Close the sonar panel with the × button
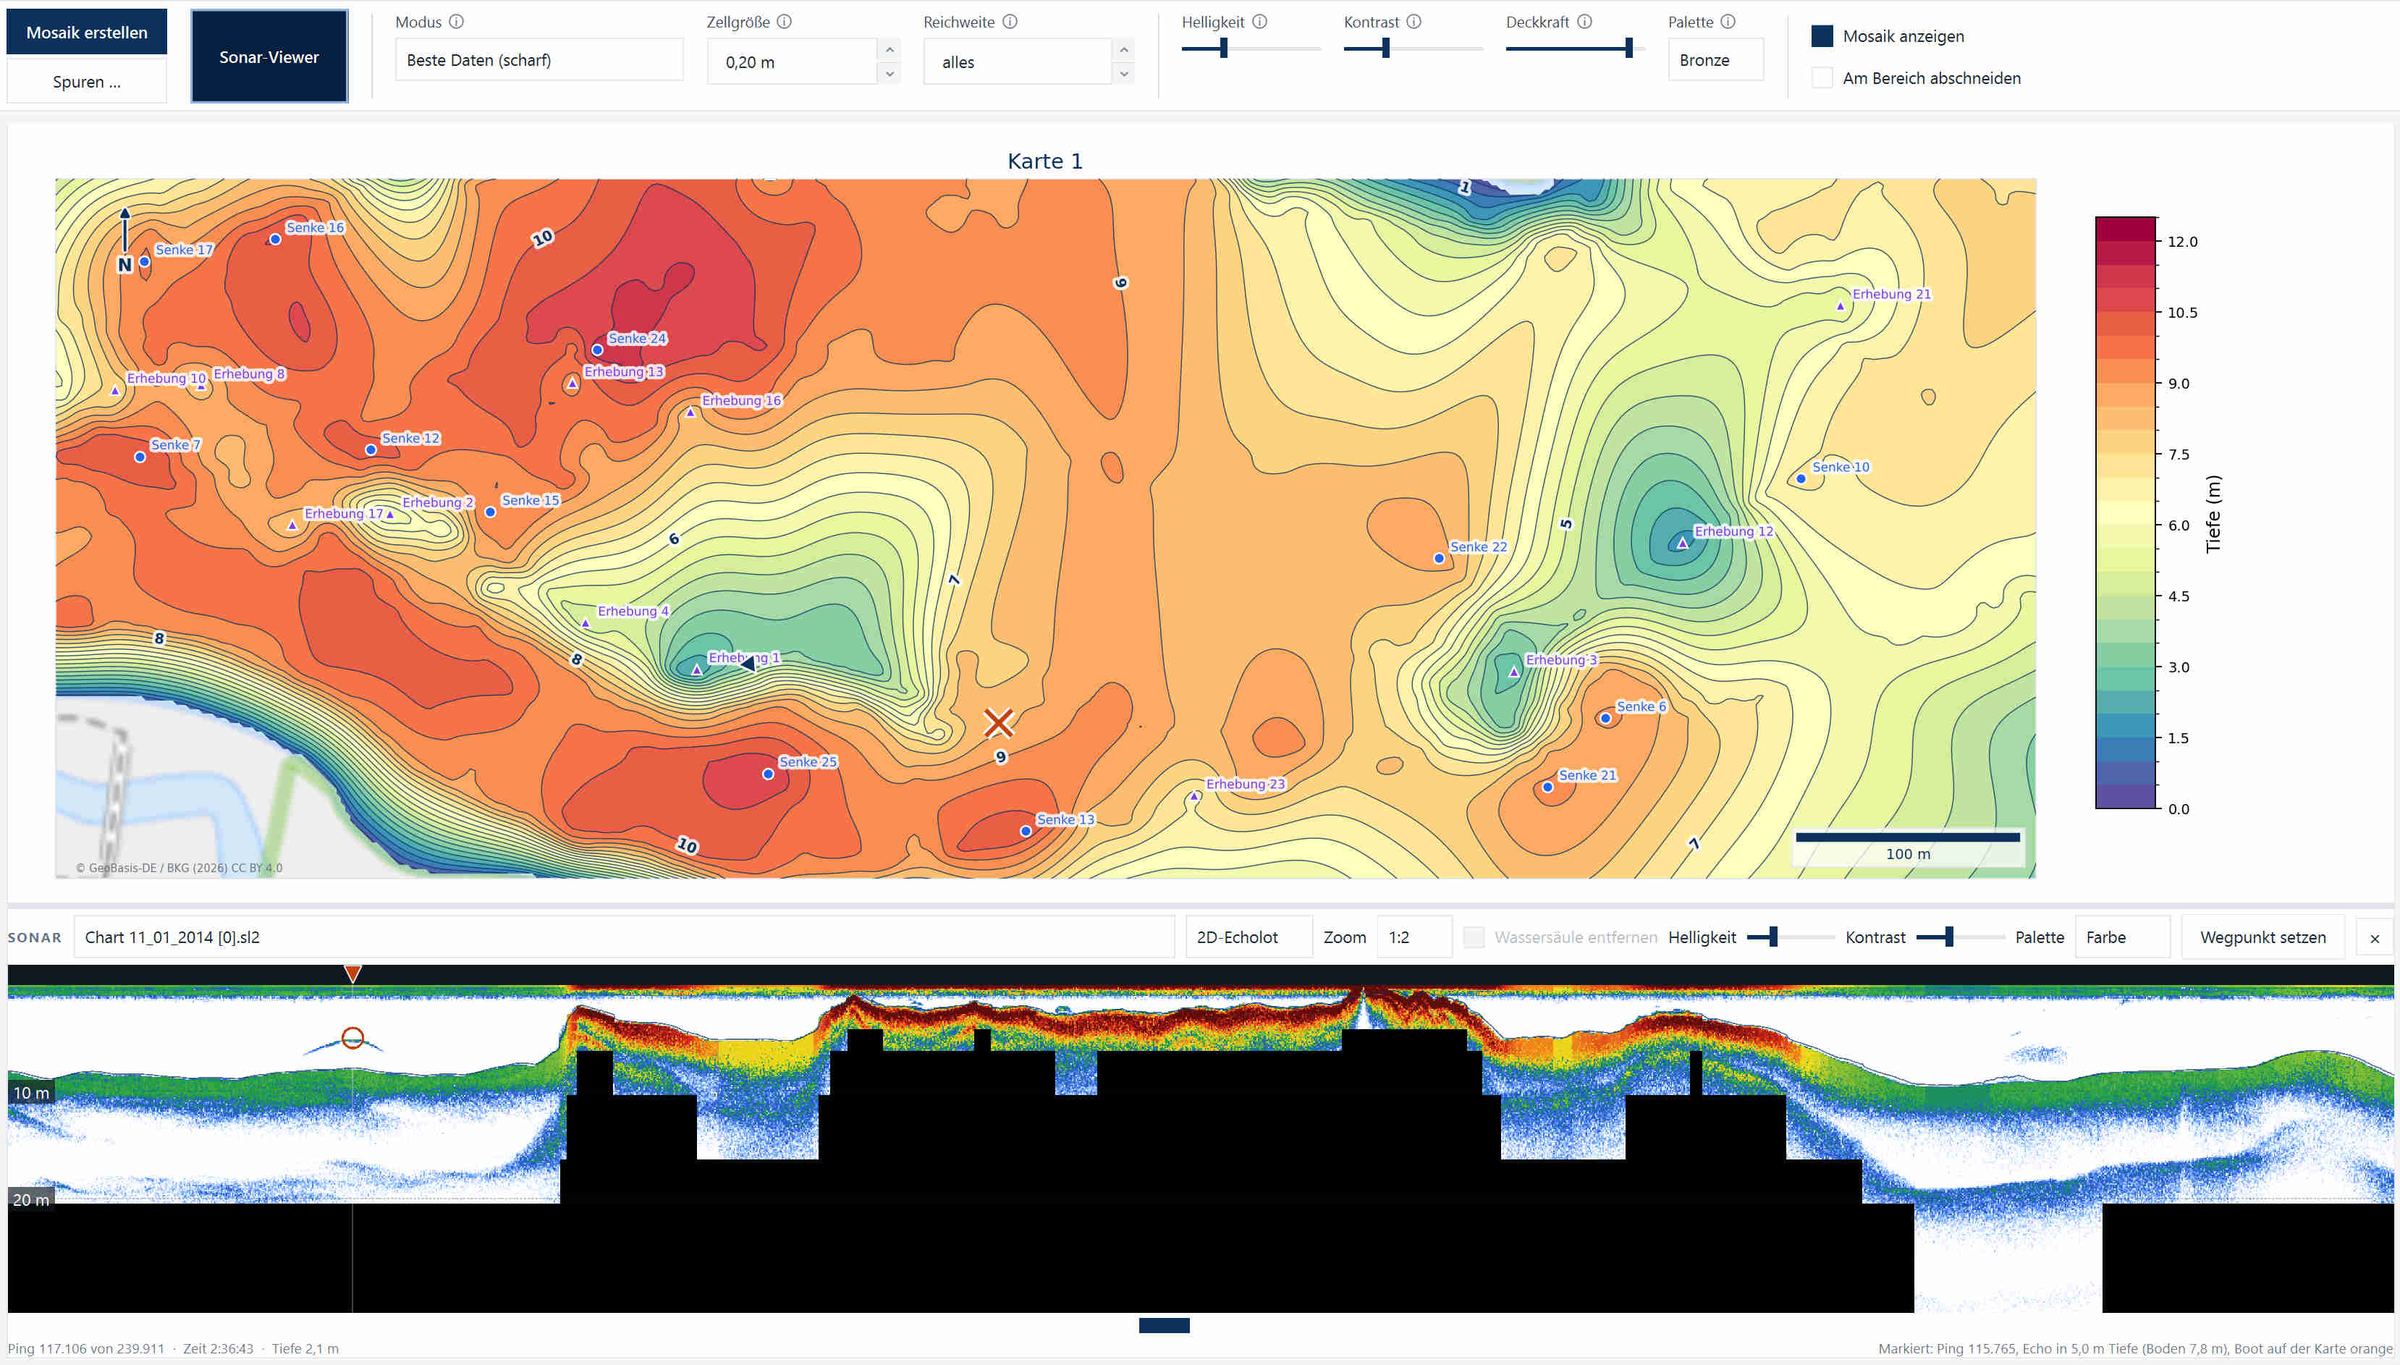 tap(2374, 938)
